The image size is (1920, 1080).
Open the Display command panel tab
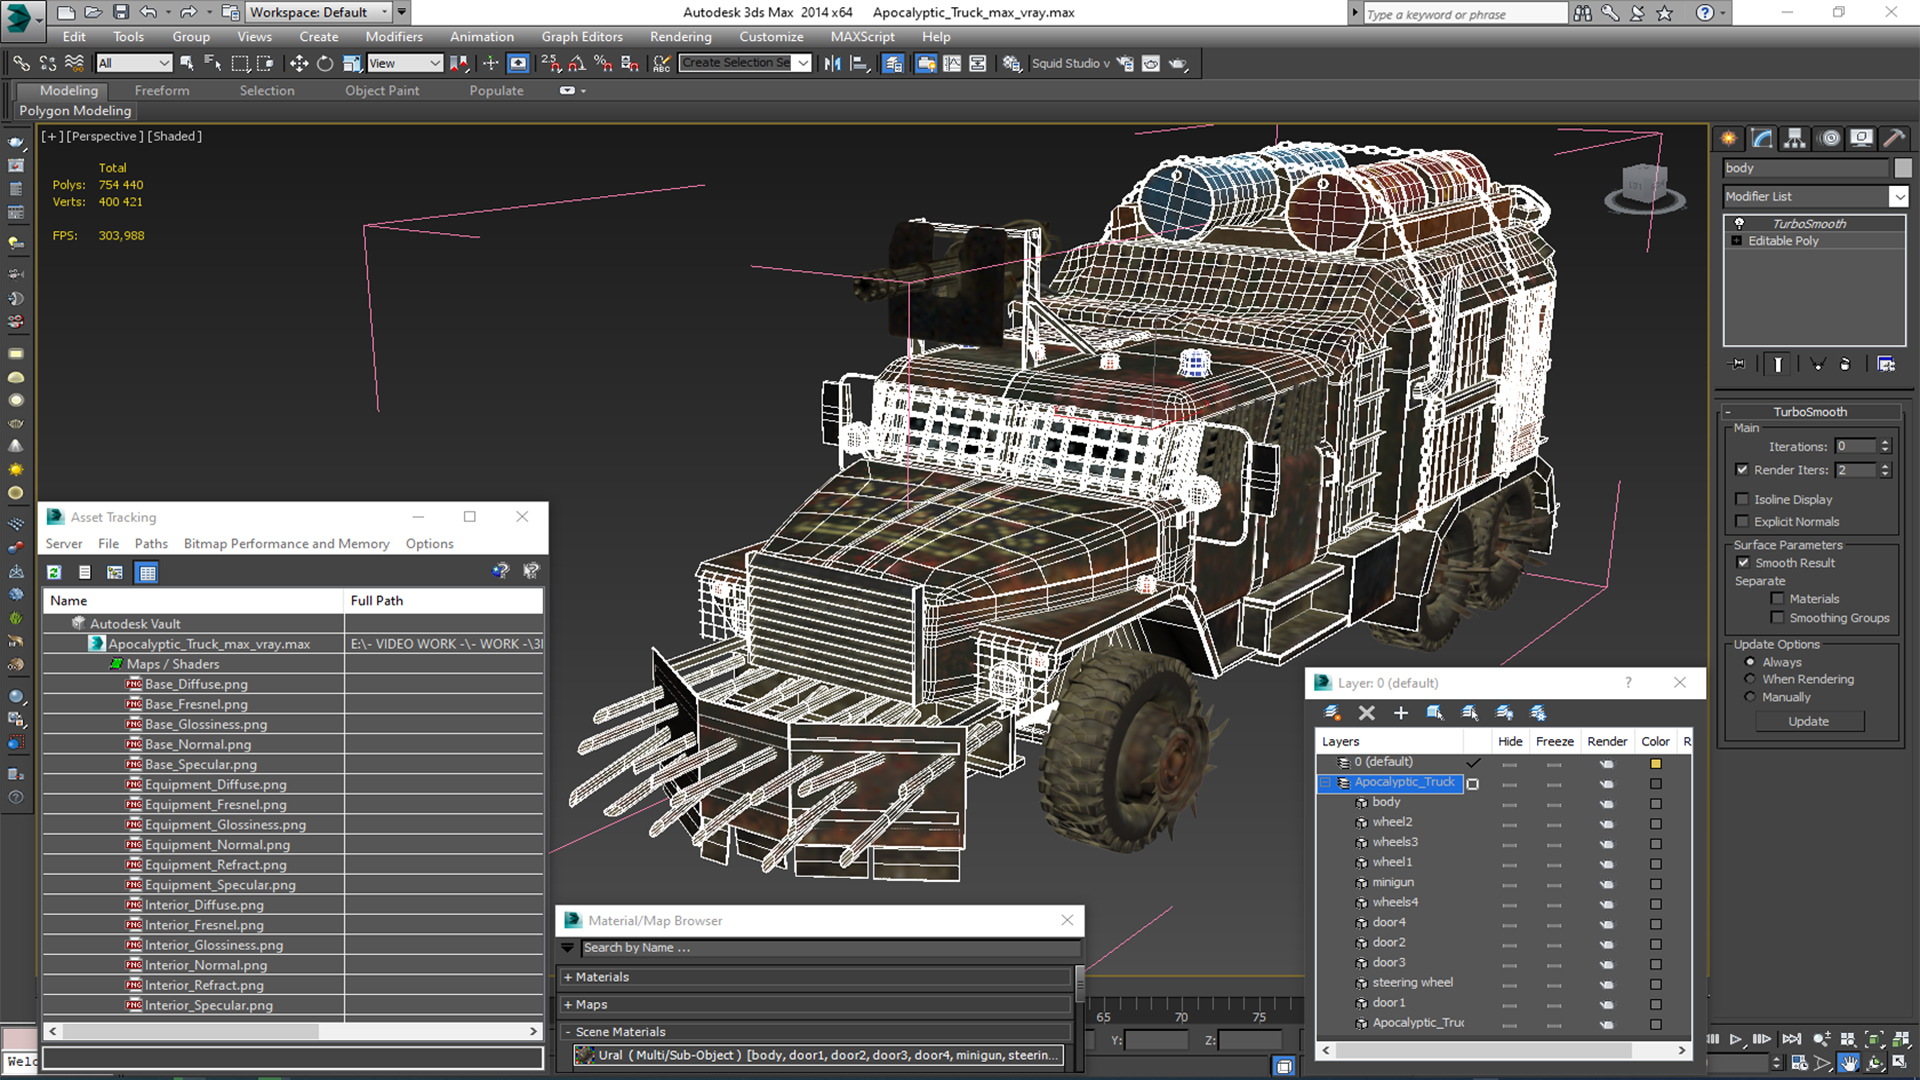tap(1861, 138)
